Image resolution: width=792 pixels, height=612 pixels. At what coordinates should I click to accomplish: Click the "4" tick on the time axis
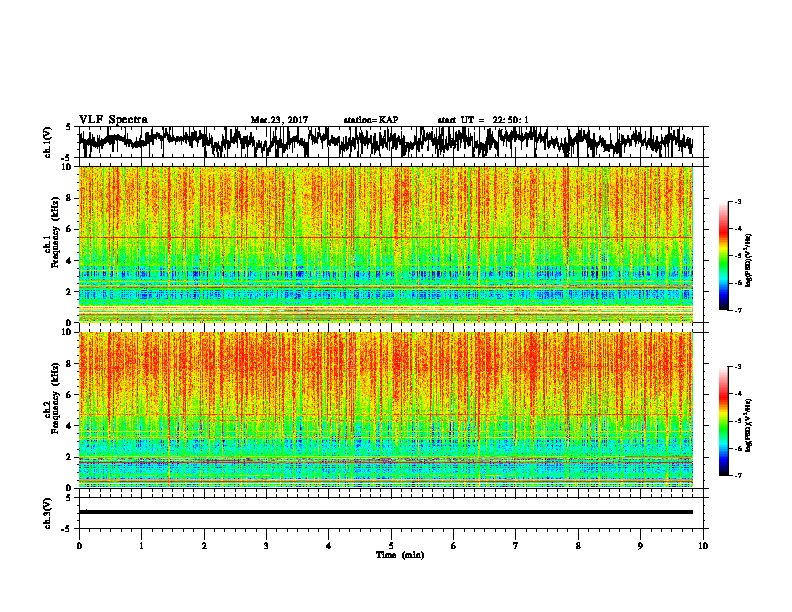[x=329, y=546]
